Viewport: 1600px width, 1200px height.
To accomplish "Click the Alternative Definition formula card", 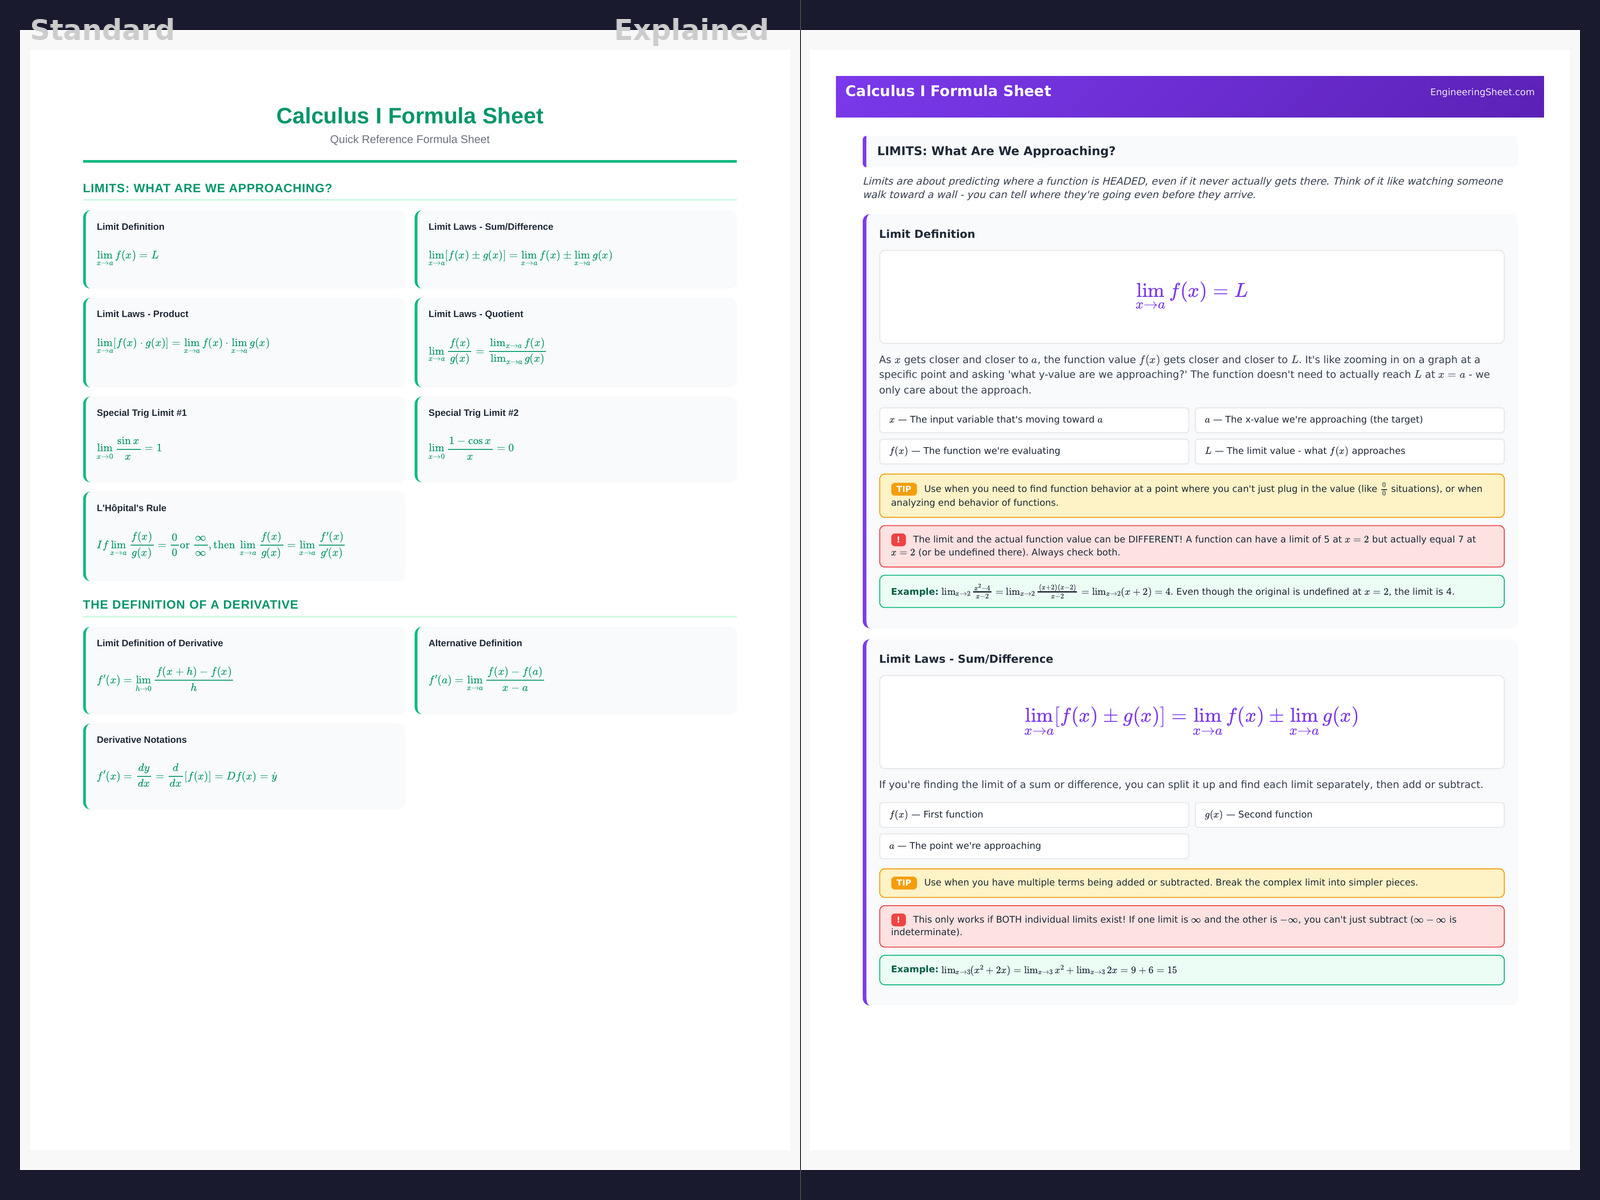I will [x=576, y=670].
